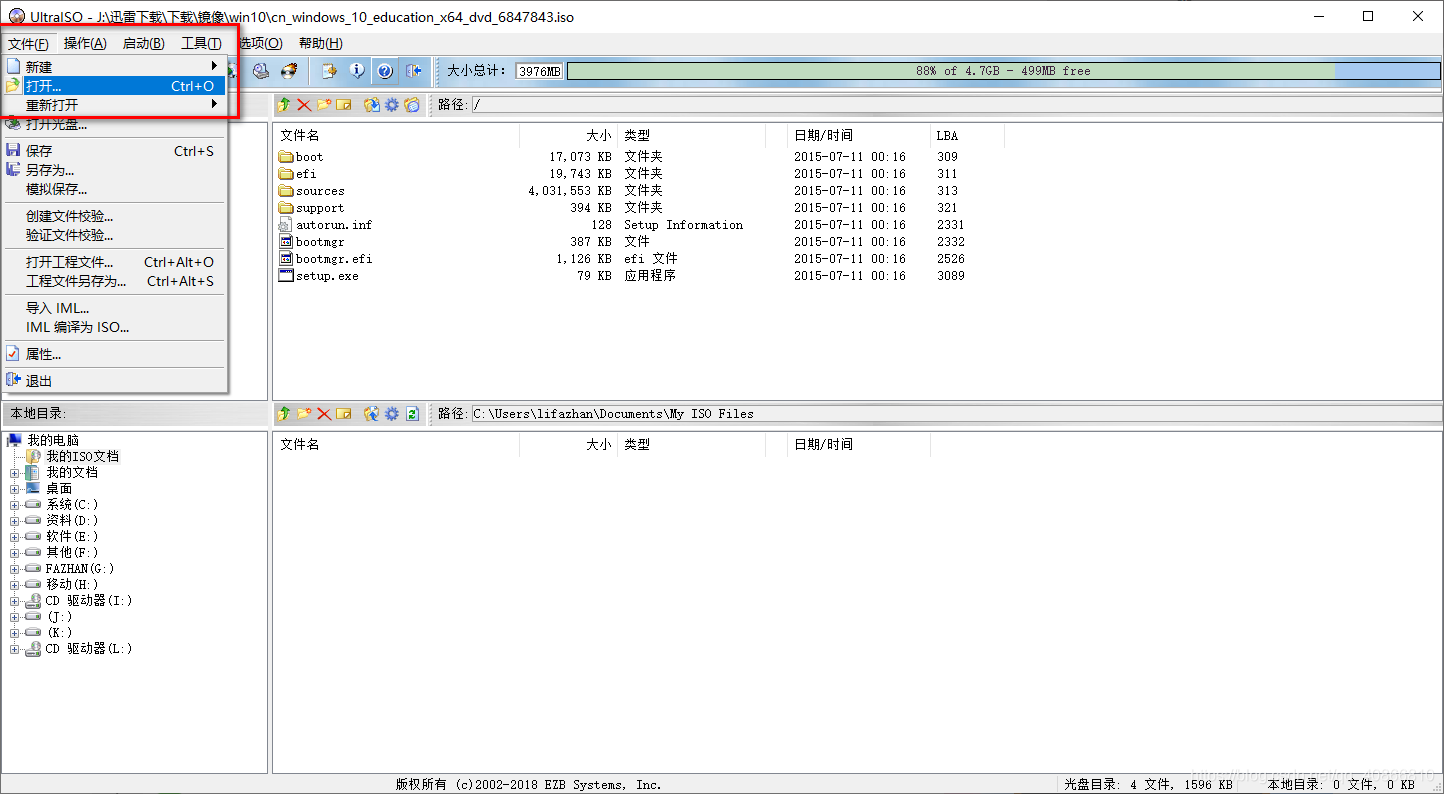Click the red X delete icon in the ISO pane toolbar

[x=304, y=104]
